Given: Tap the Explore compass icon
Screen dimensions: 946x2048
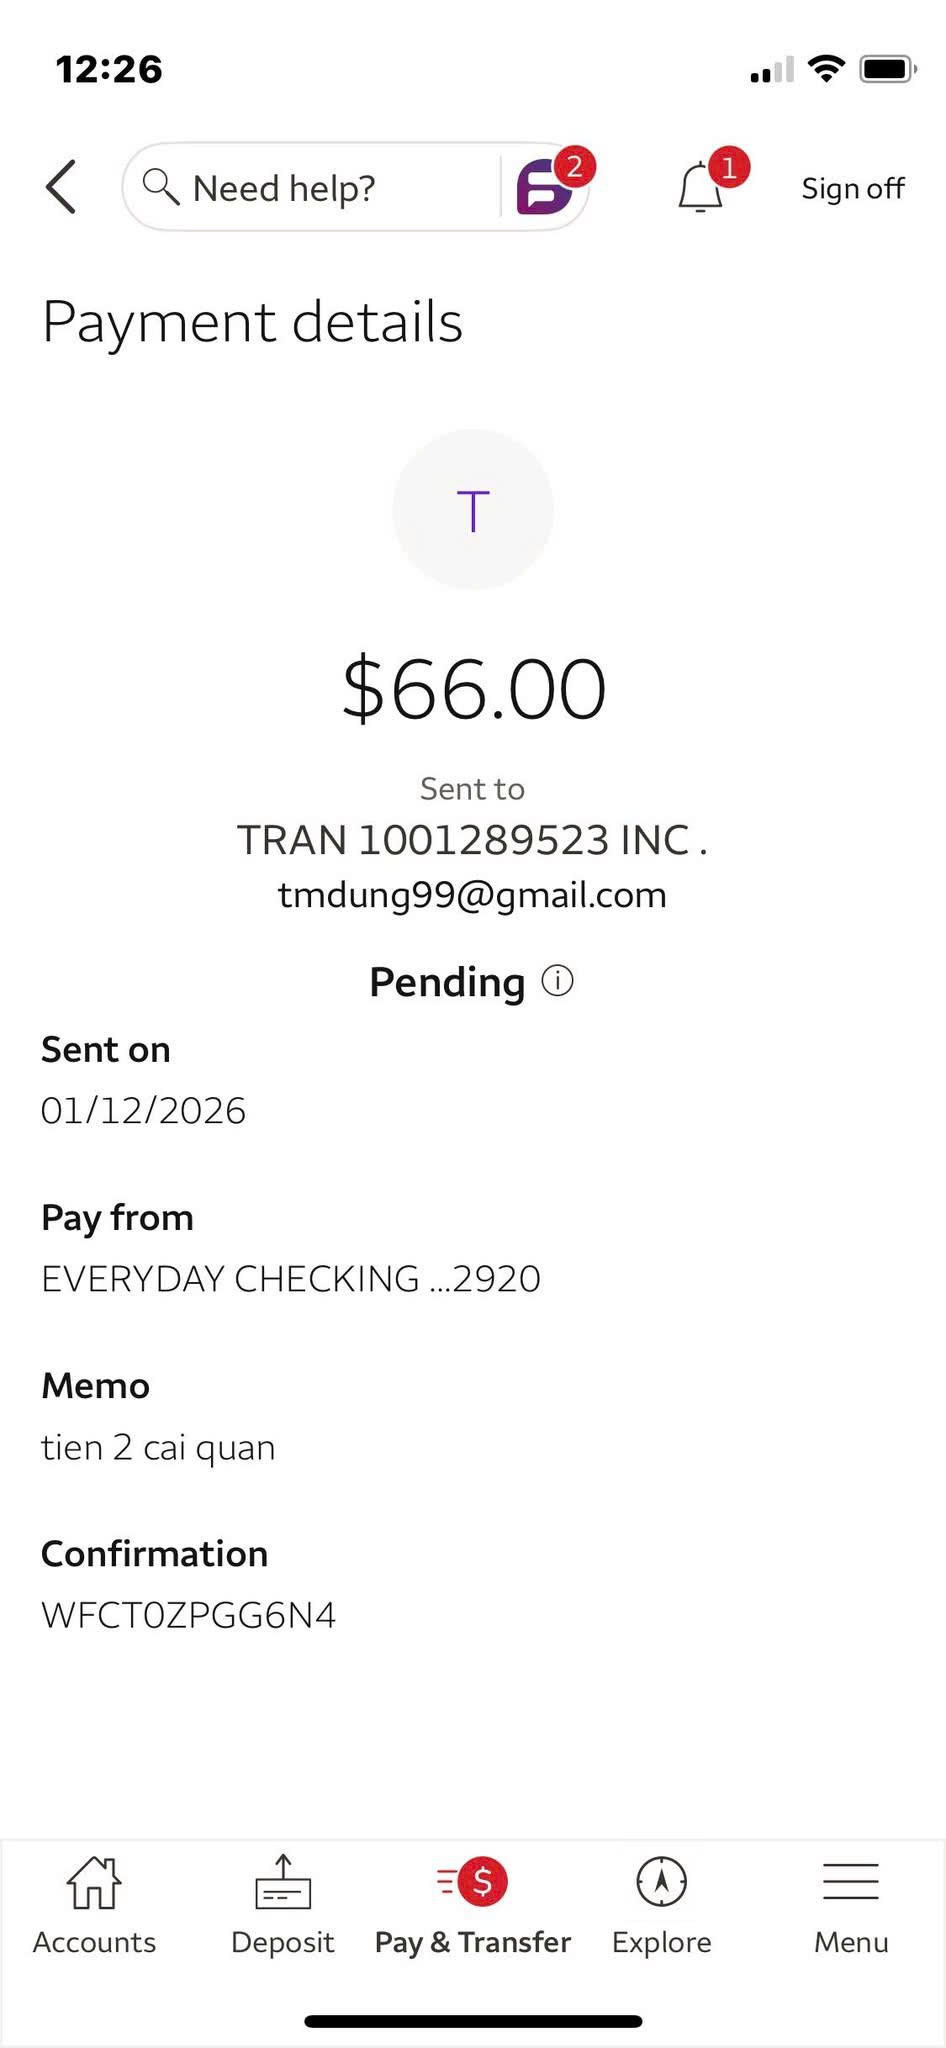Looking at the screenshot, I should [661, 1882].
